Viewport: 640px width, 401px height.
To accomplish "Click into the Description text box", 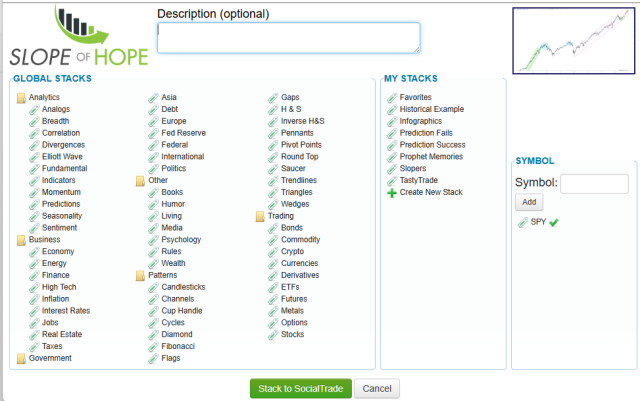I will point(288,37).
